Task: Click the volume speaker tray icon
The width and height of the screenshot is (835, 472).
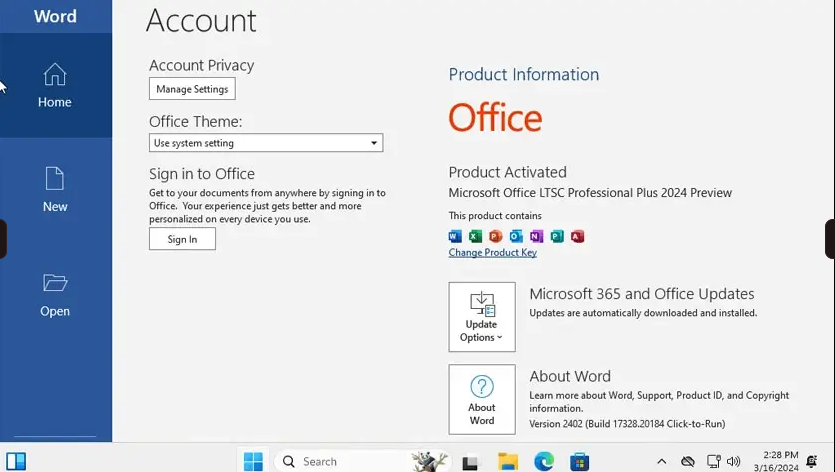Action: [734, 461]
